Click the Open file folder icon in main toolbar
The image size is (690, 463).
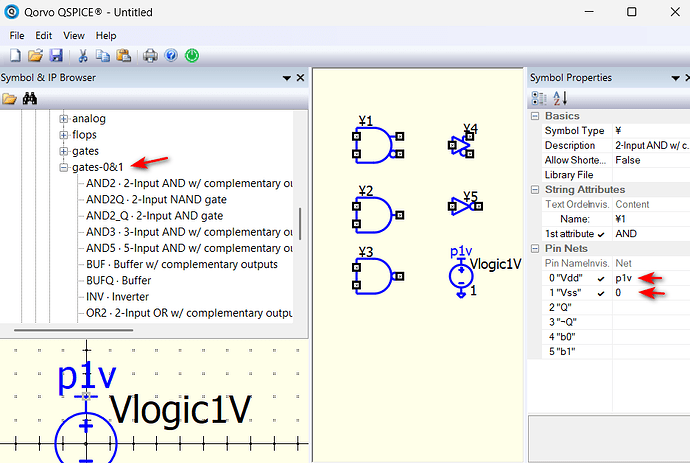(35, 54)
